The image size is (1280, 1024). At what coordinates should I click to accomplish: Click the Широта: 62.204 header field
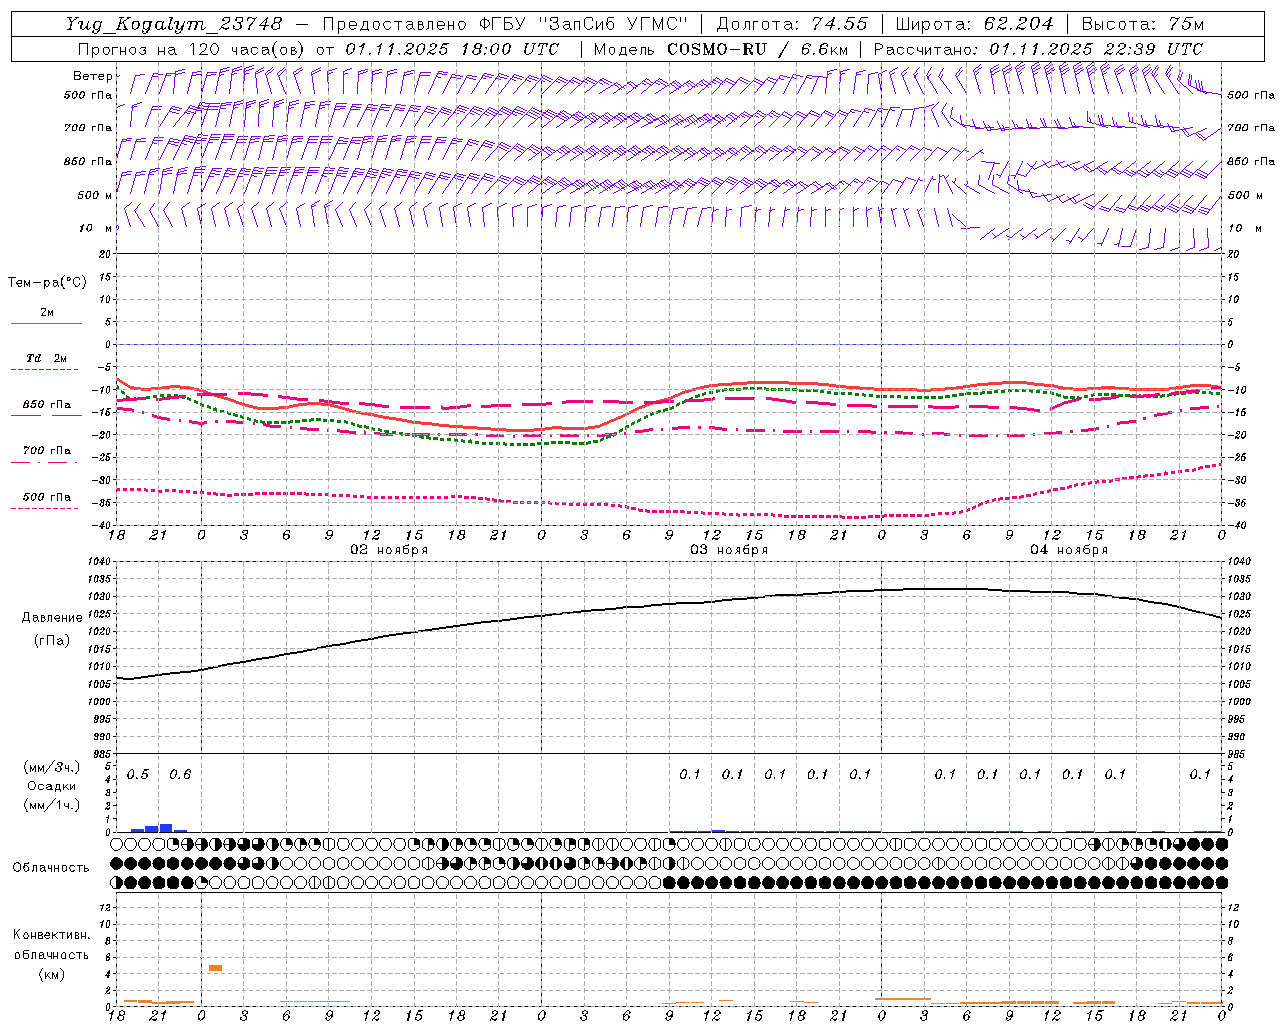point(974,23)
